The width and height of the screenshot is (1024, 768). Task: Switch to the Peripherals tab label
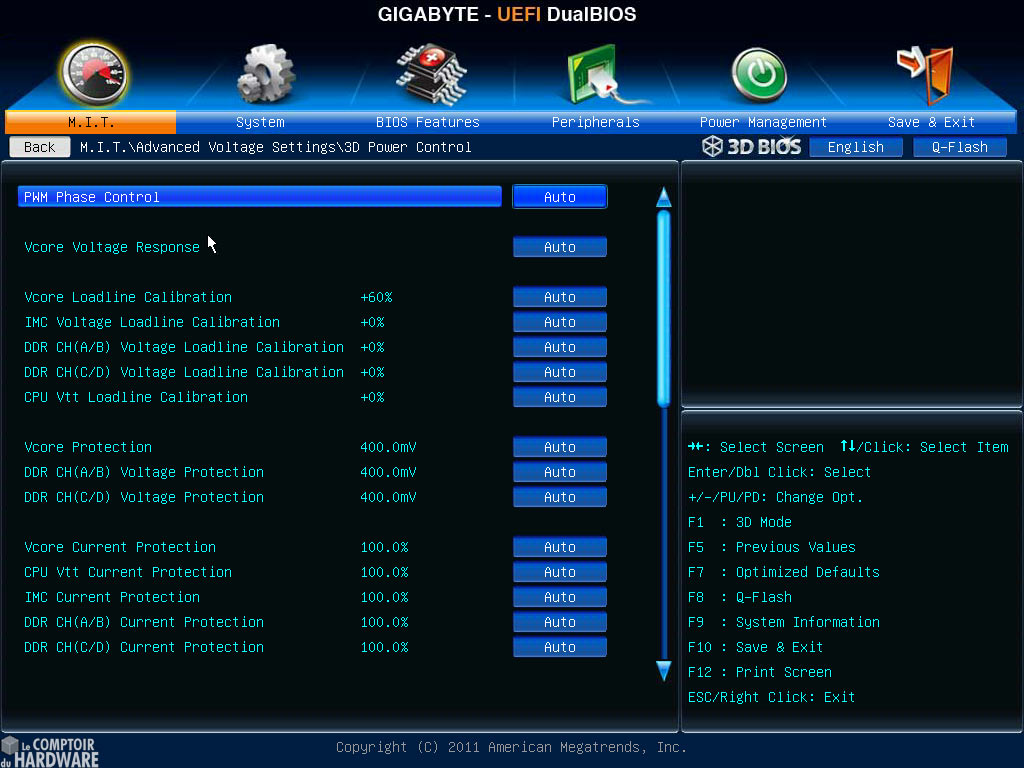click(595, 121)
